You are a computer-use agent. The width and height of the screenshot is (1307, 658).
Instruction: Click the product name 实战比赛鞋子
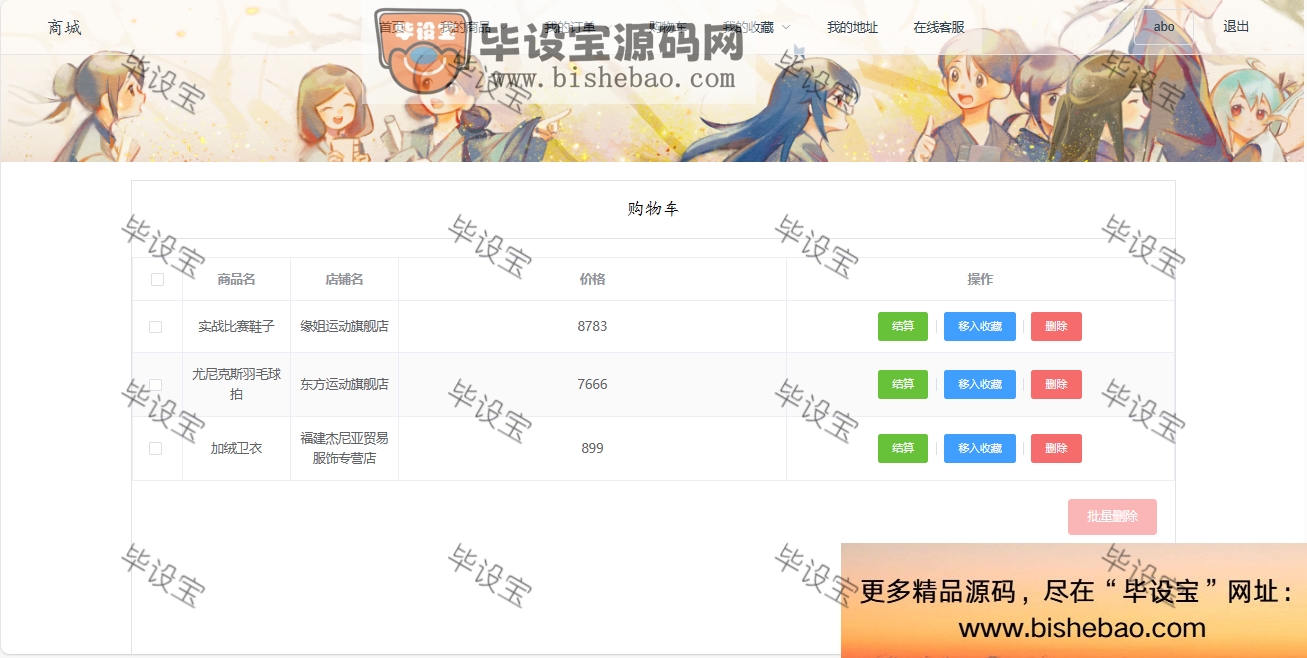coord(236,327)
